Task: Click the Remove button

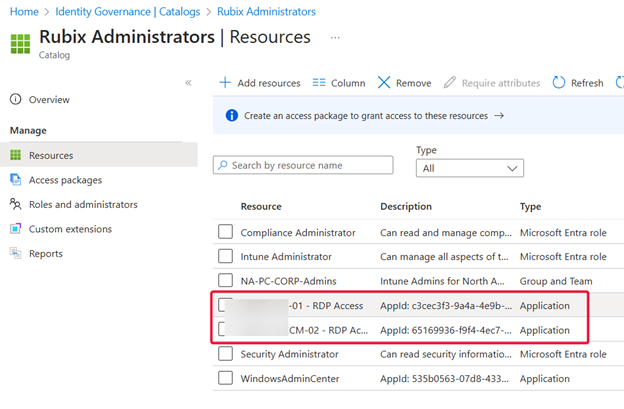Action: point(404,83)
